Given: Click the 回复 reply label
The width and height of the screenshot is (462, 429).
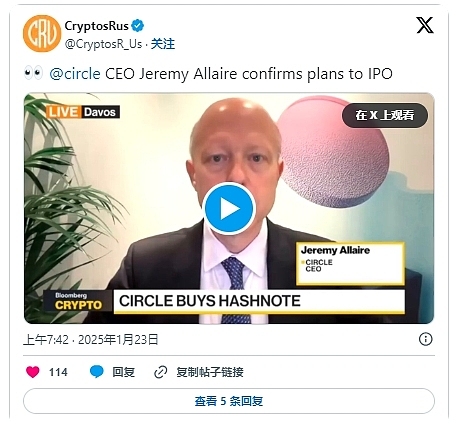Looking at the screenshot, I should click(124, 372).
